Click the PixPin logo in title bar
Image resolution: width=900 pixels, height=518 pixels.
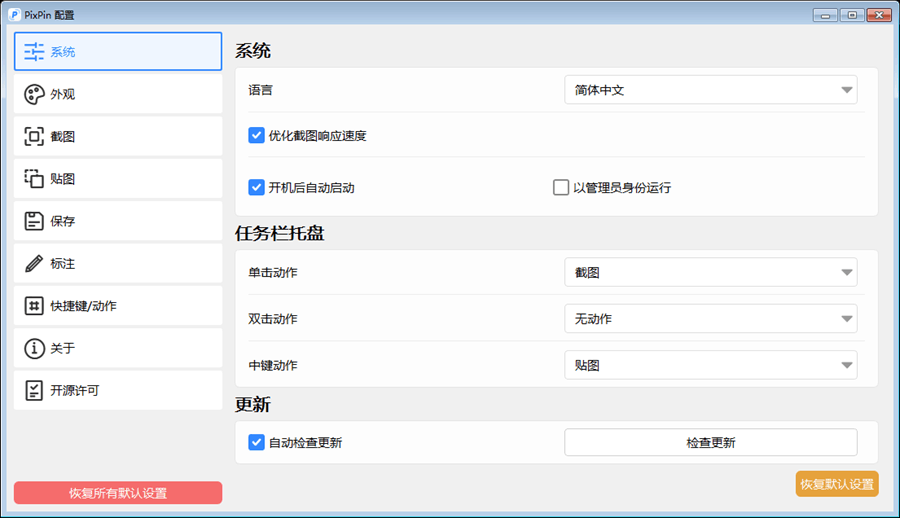[15, 15]
